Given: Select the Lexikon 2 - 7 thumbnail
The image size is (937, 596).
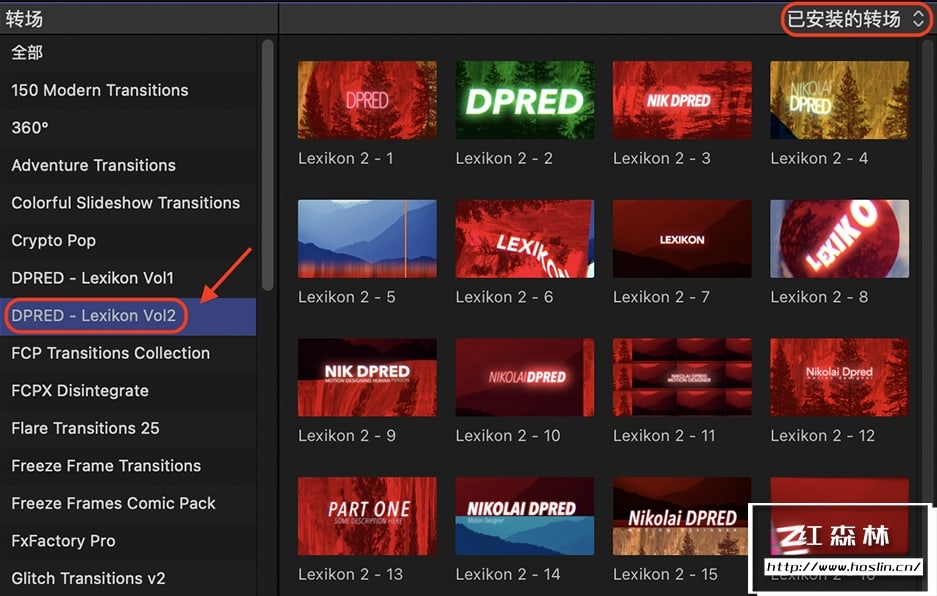Looking at the screenshot, I should pyautogui.click(x=682, y=239).
